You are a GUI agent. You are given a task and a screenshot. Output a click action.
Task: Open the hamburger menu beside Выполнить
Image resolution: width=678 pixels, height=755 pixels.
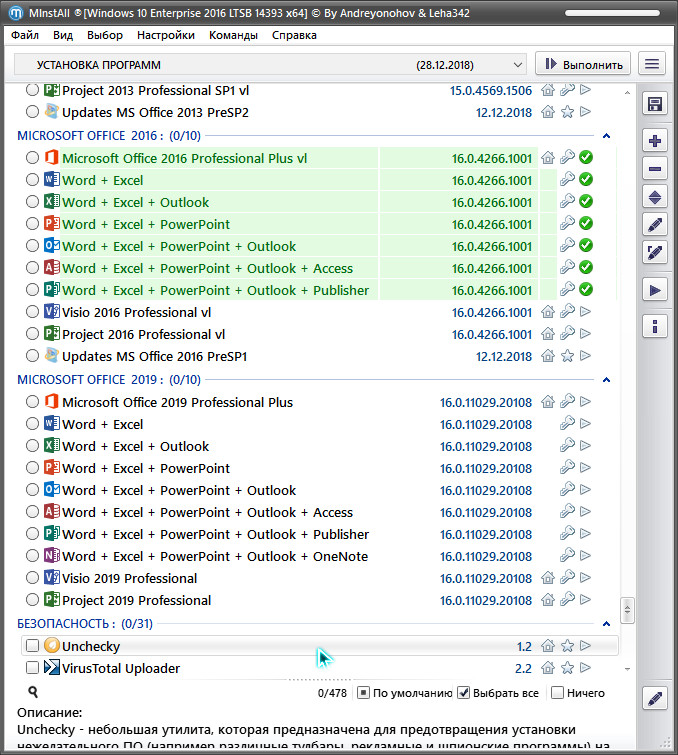[653, 64]
